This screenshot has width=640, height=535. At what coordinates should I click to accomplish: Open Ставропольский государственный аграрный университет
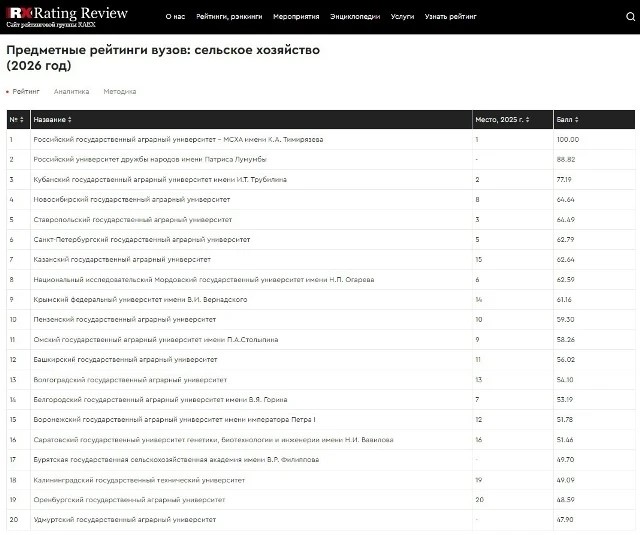click(x=133, y=220)
